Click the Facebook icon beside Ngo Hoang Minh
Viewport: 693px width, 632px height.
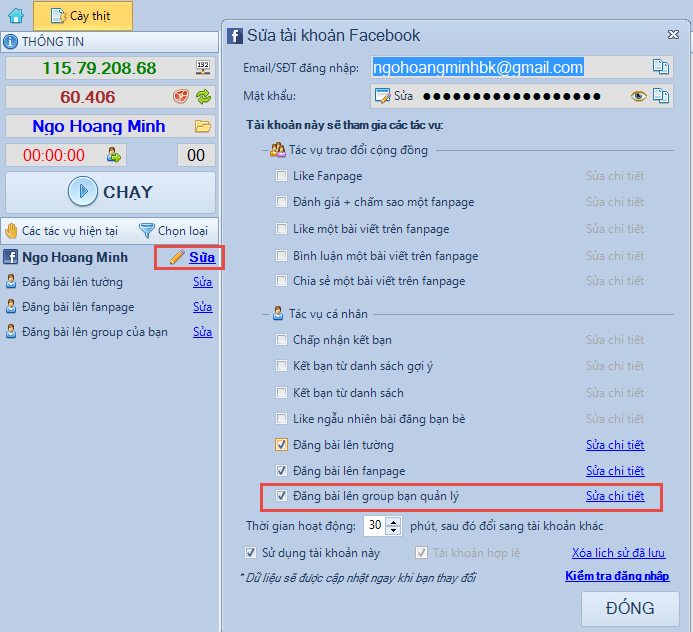(11, 257)
